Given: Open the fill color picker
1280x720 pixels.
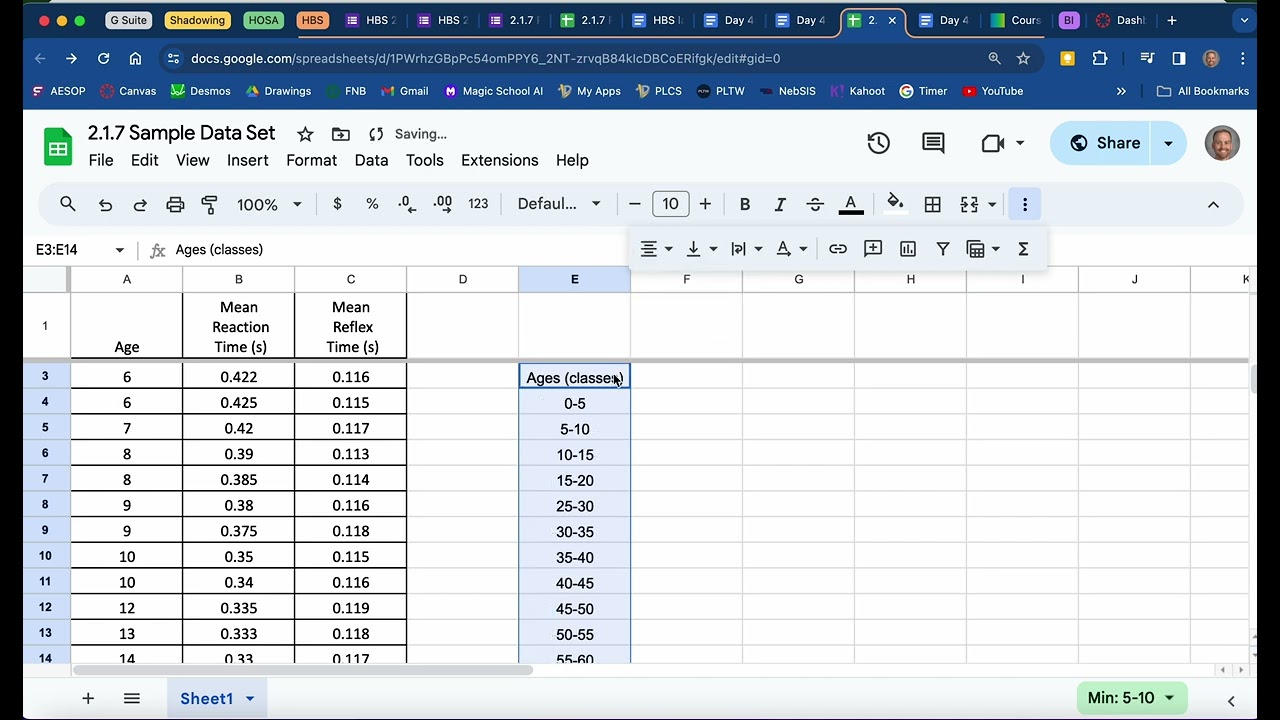Looking at the screenshot, I should click(x=895, y=204).
